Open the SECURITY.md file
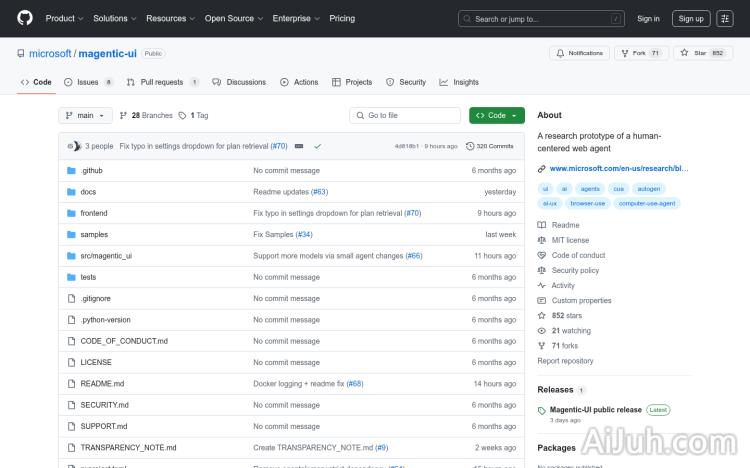 pos(104,405)
